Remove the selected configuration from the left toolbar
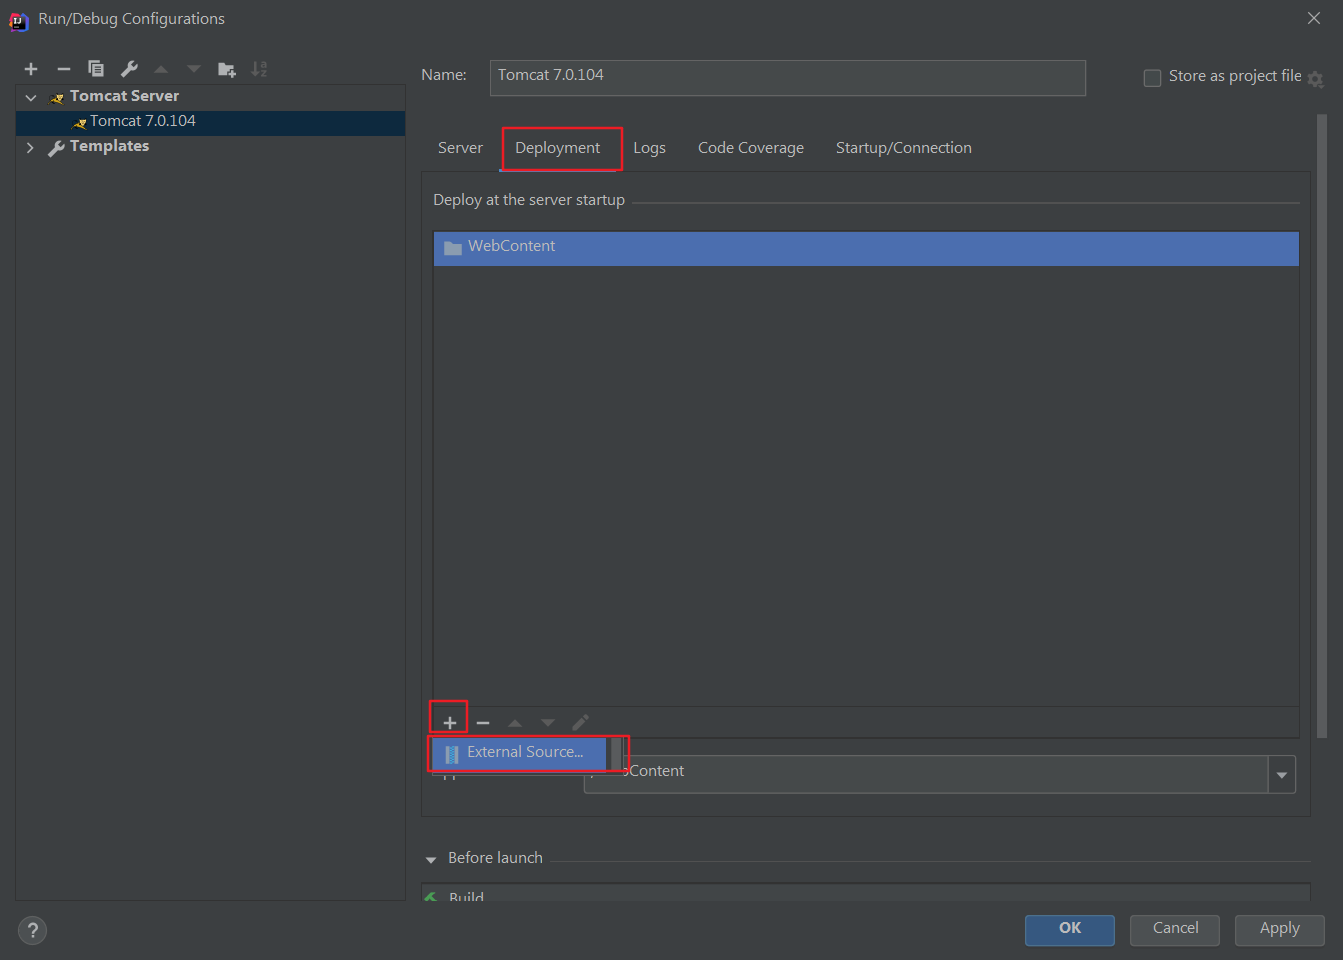This screenshot has width=1343, height=960. 64,69
